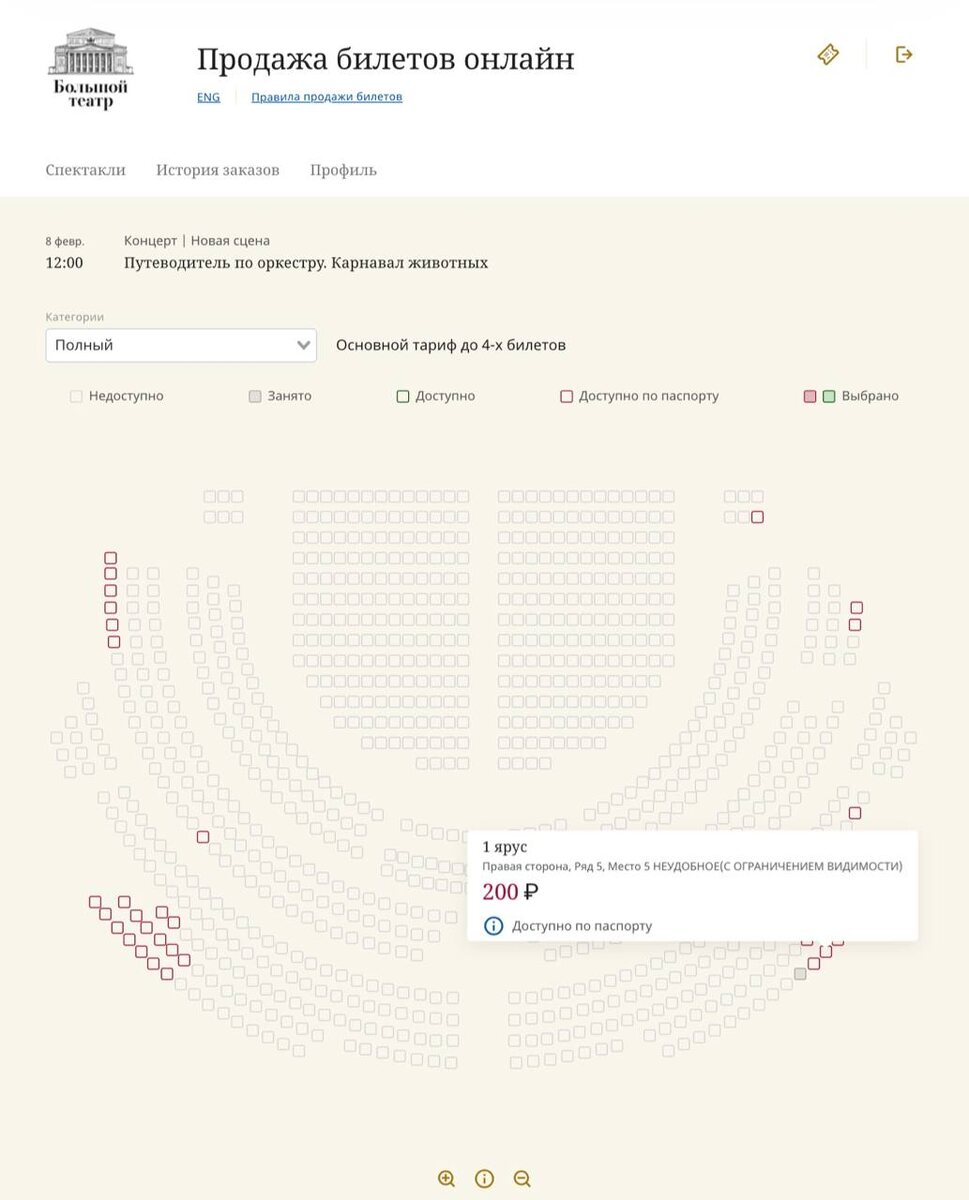Click the green Доступно legend swatch
The height and width of the screenshot is (1200, 969).
pyautogui.click(x=403, y=397)
